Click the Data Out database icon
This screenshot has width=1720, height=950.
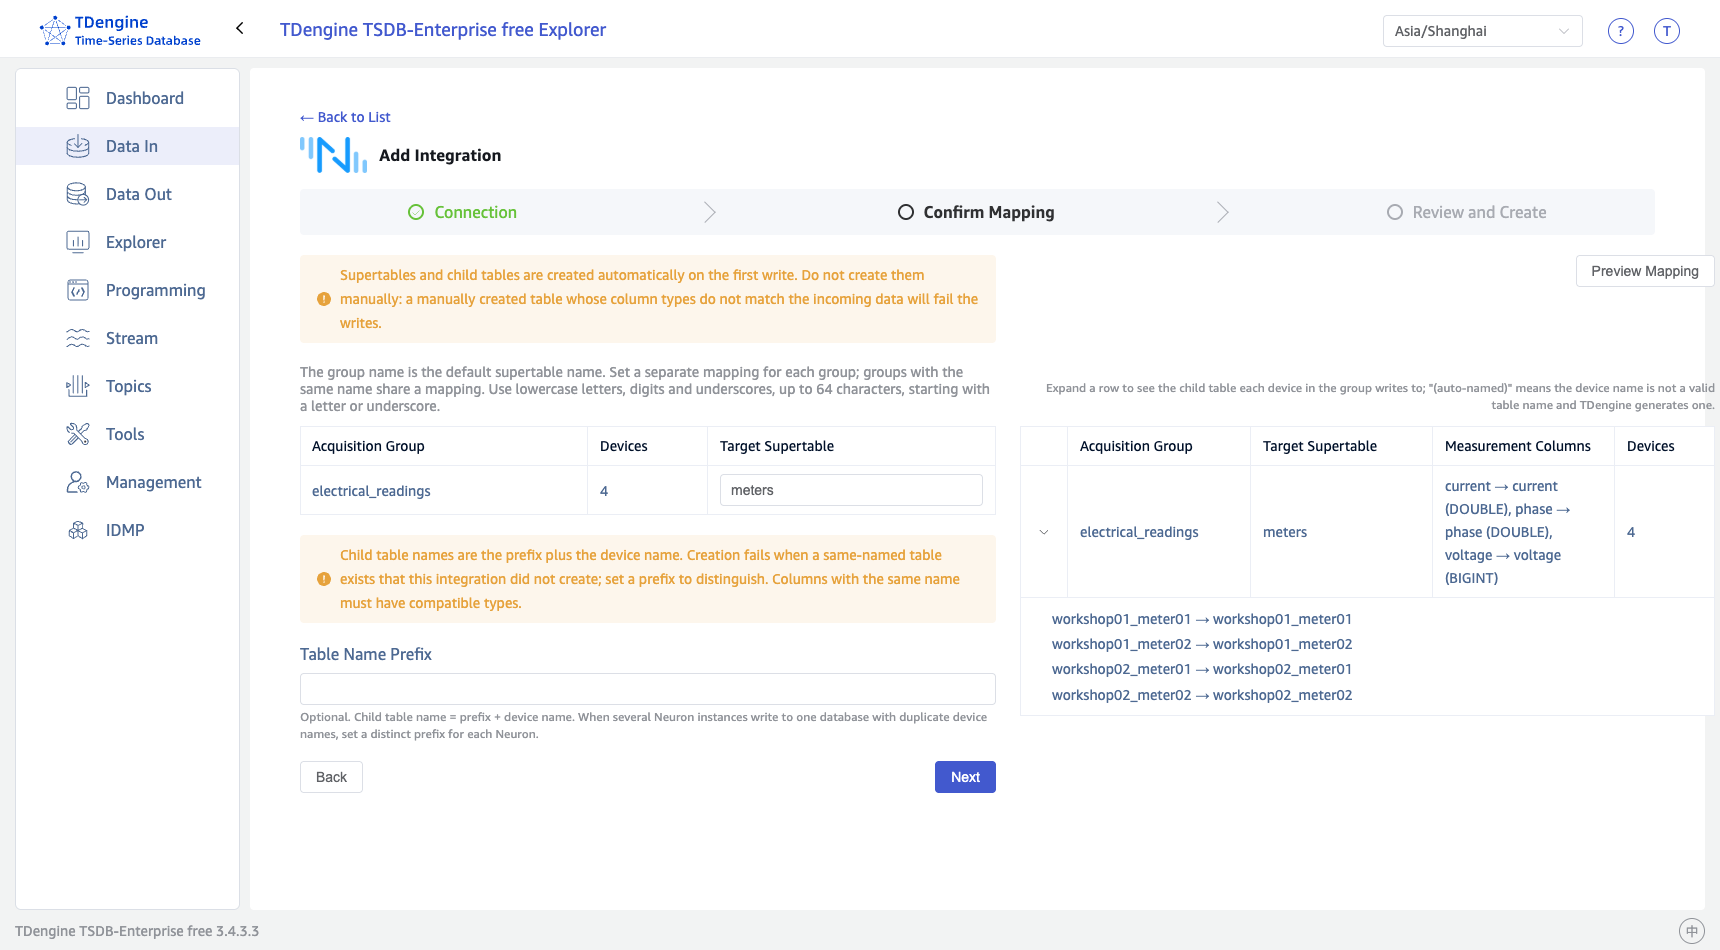click(78, 194)
